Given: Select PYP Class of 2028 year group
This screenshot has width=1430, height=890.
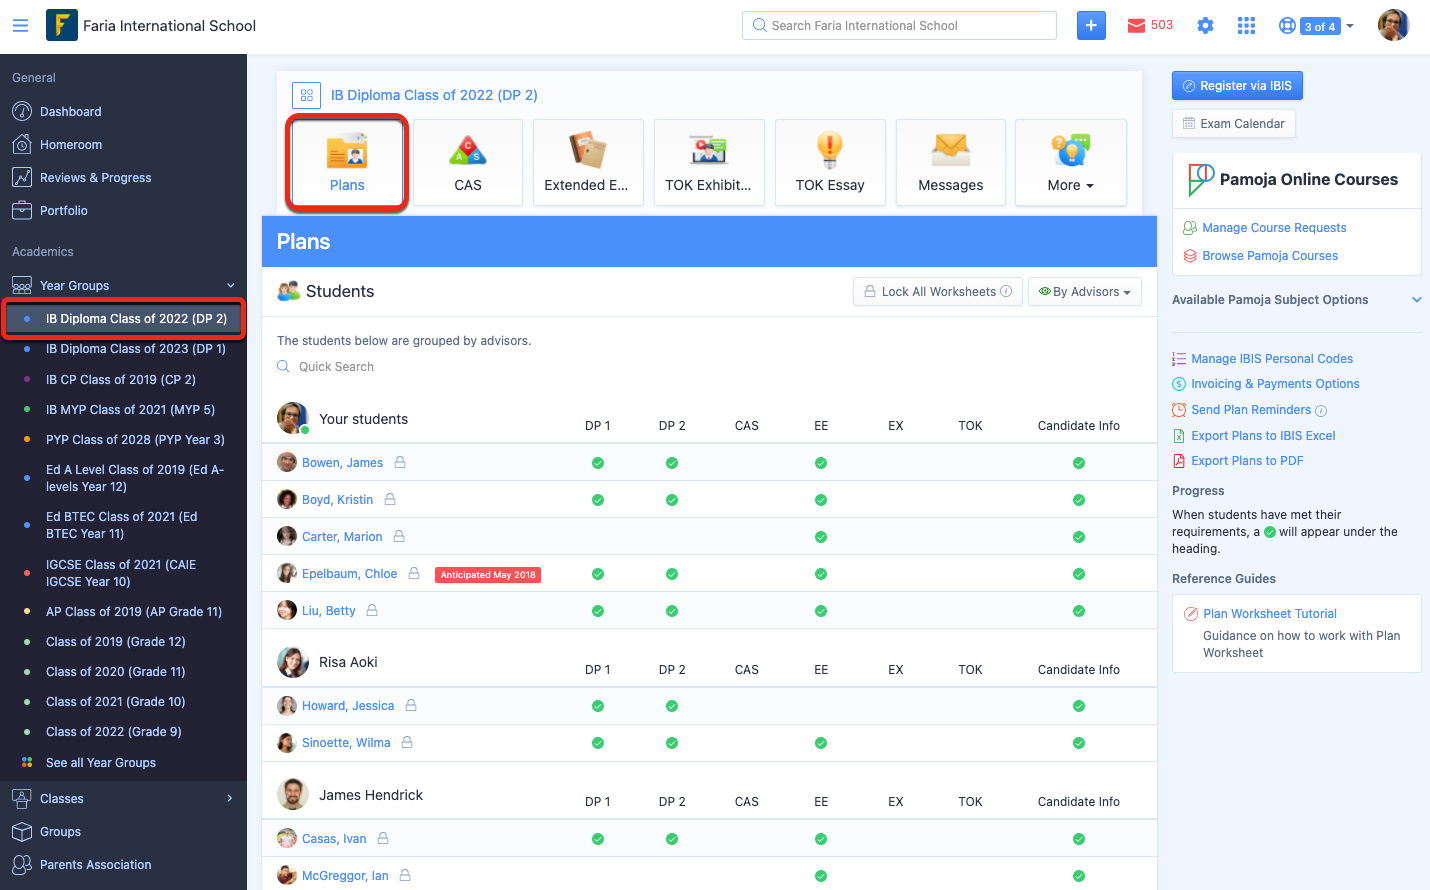Looking at the screenshot, I should point(135,440).
